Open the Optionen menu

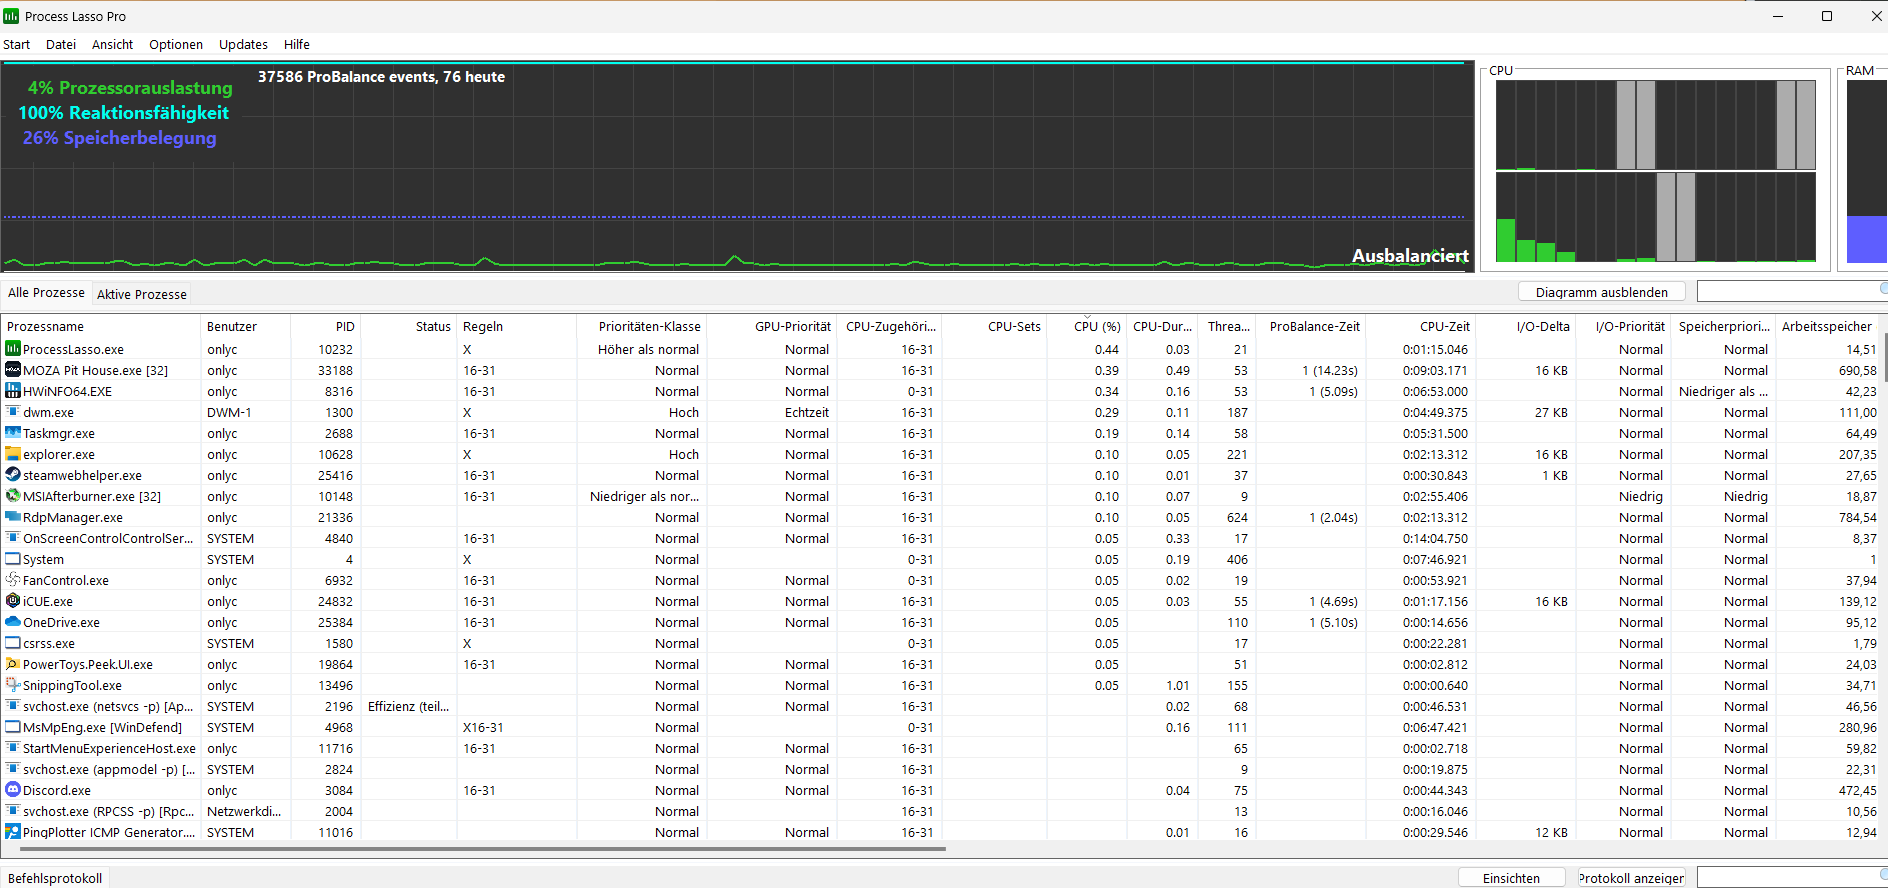tap(176, 45)
